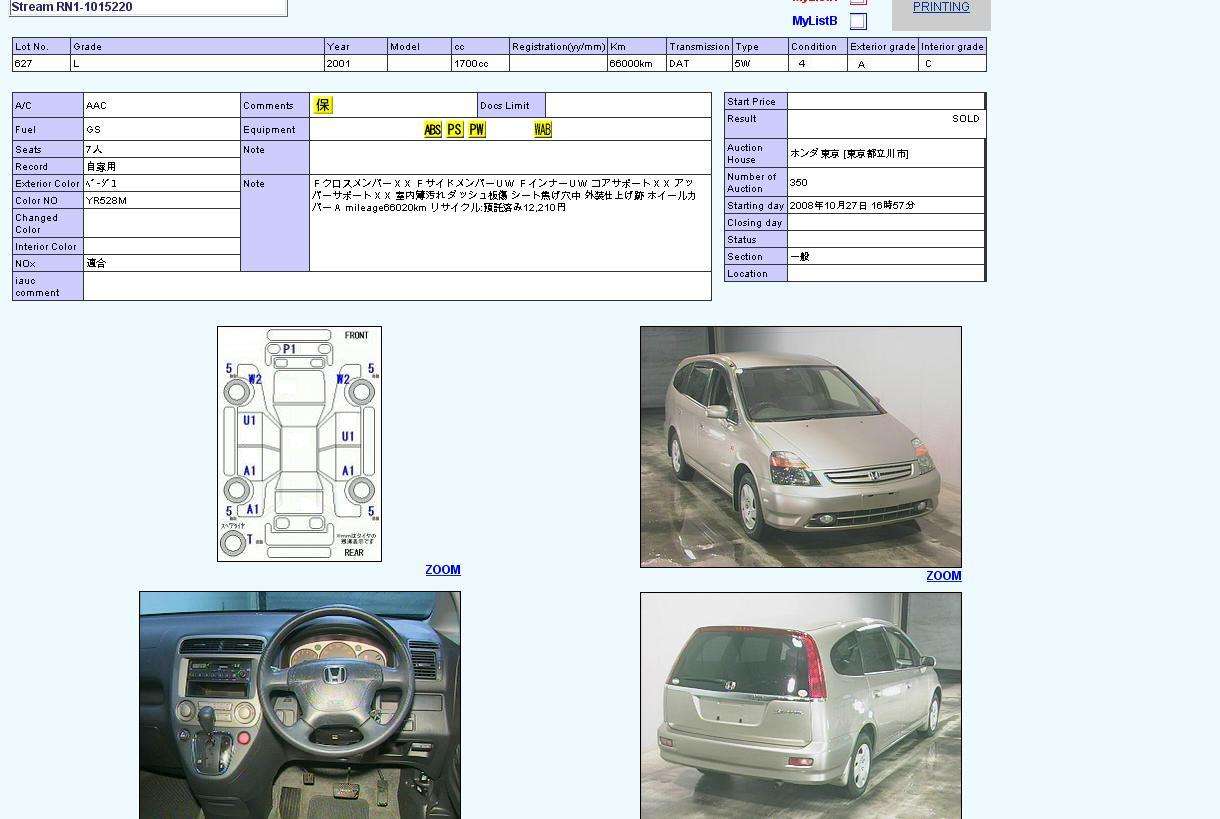This screenshot has width=1220, height=819.
Task: Click the PW power windows icon
Action: (477, 130)
